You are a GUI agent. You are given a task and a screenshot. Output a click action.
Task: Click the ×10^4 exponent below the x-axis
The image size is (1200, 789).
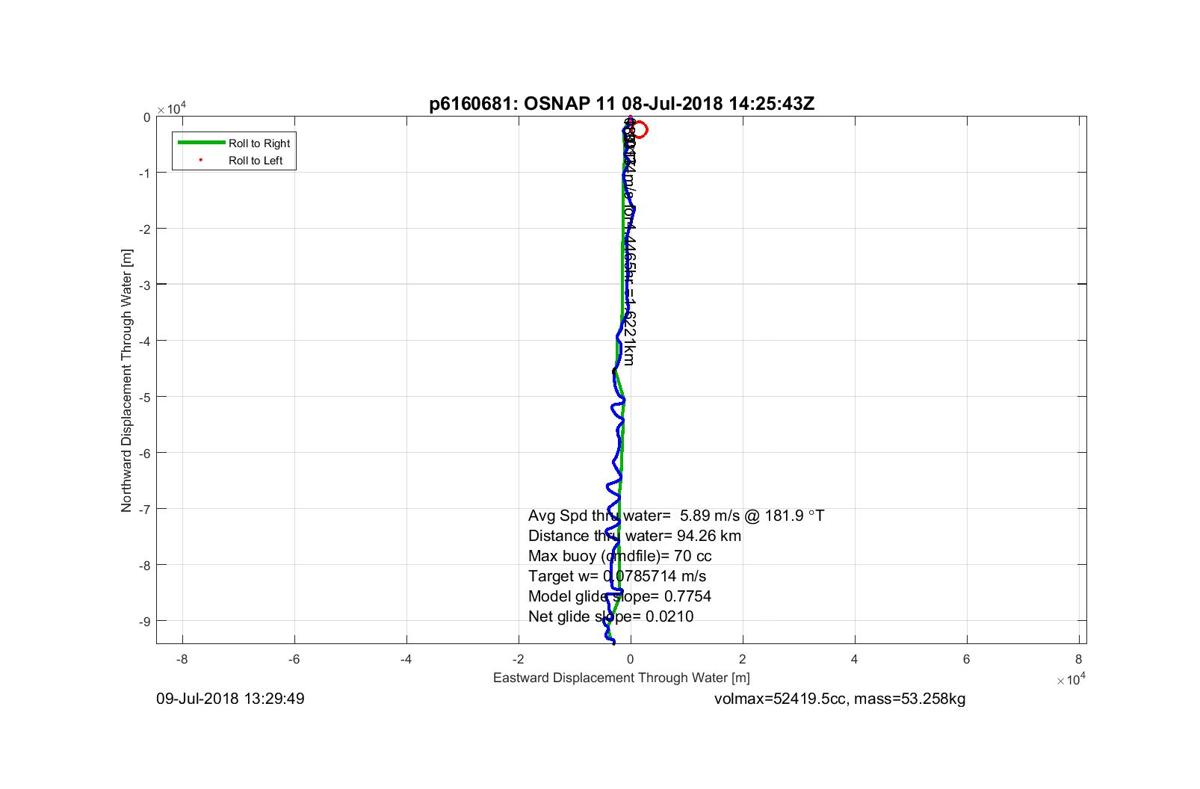pyautogui.click(x=1070, y=679)
